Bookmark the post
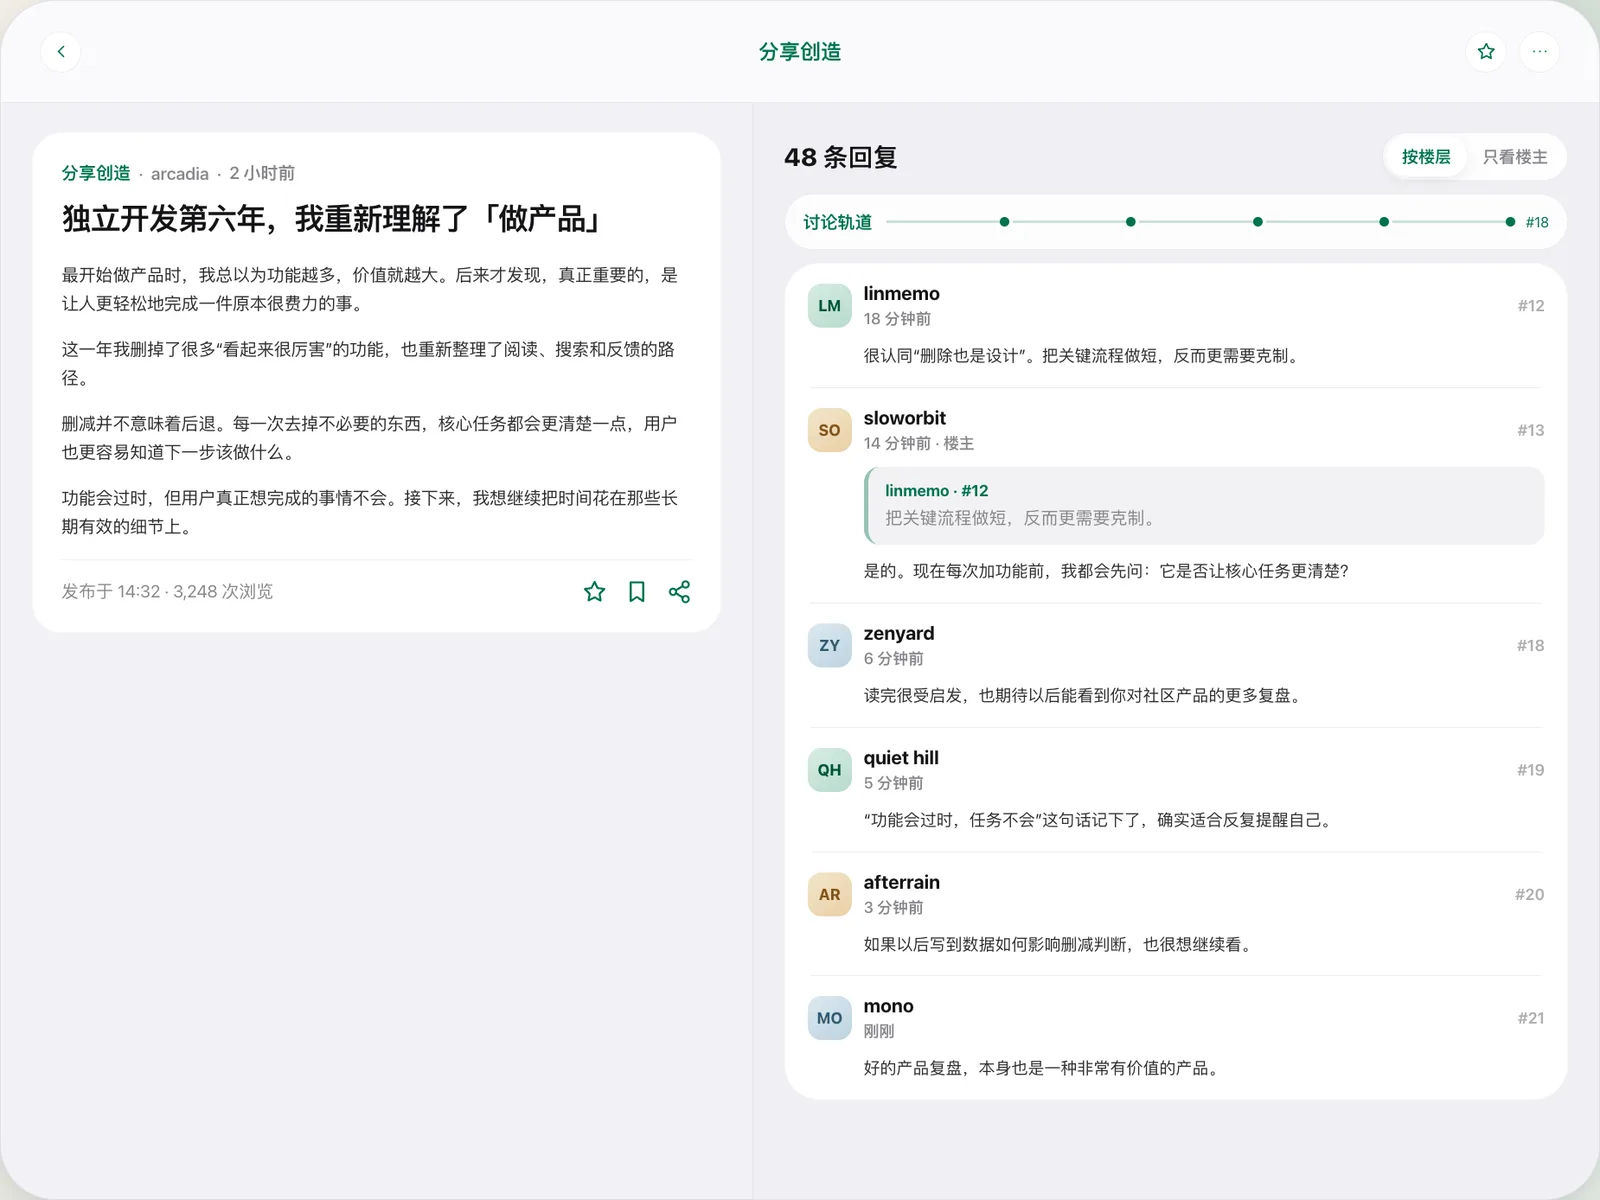Image resolution: width=1600 pixels, height=1200 pixels. 637,592
